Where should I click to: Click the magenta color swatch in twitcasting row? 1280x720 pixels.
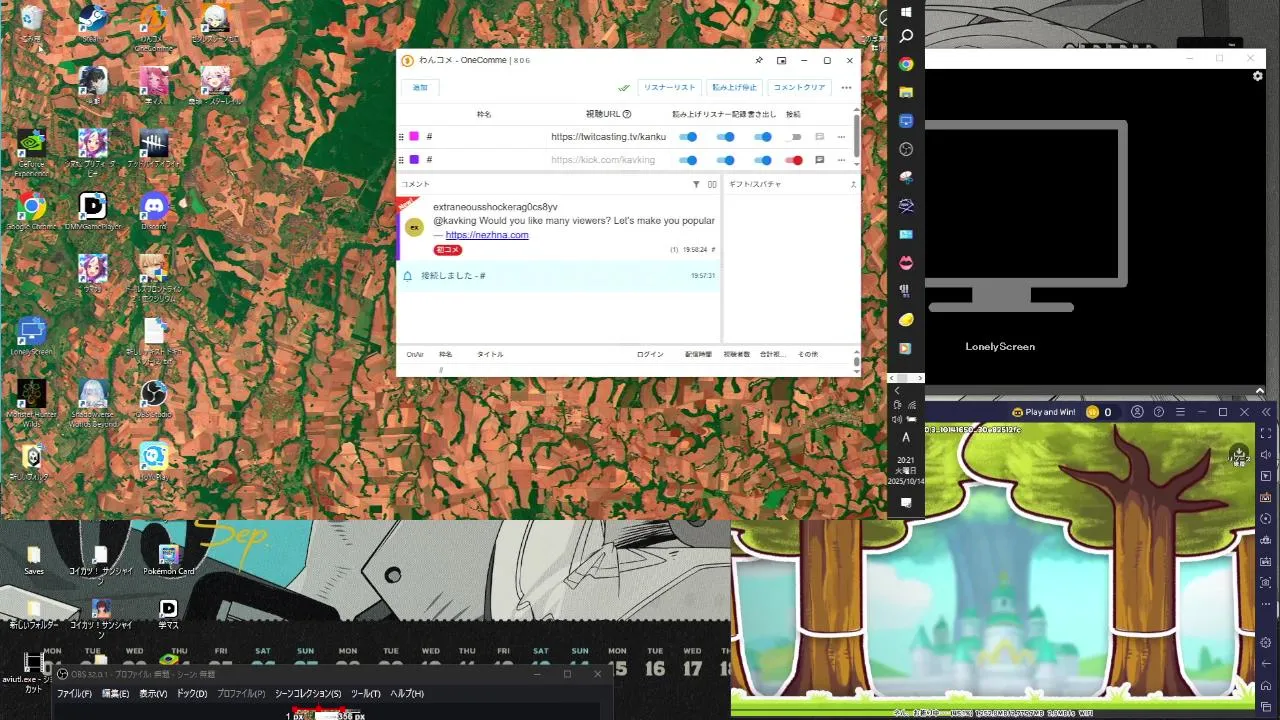click(x=414, y=137)
